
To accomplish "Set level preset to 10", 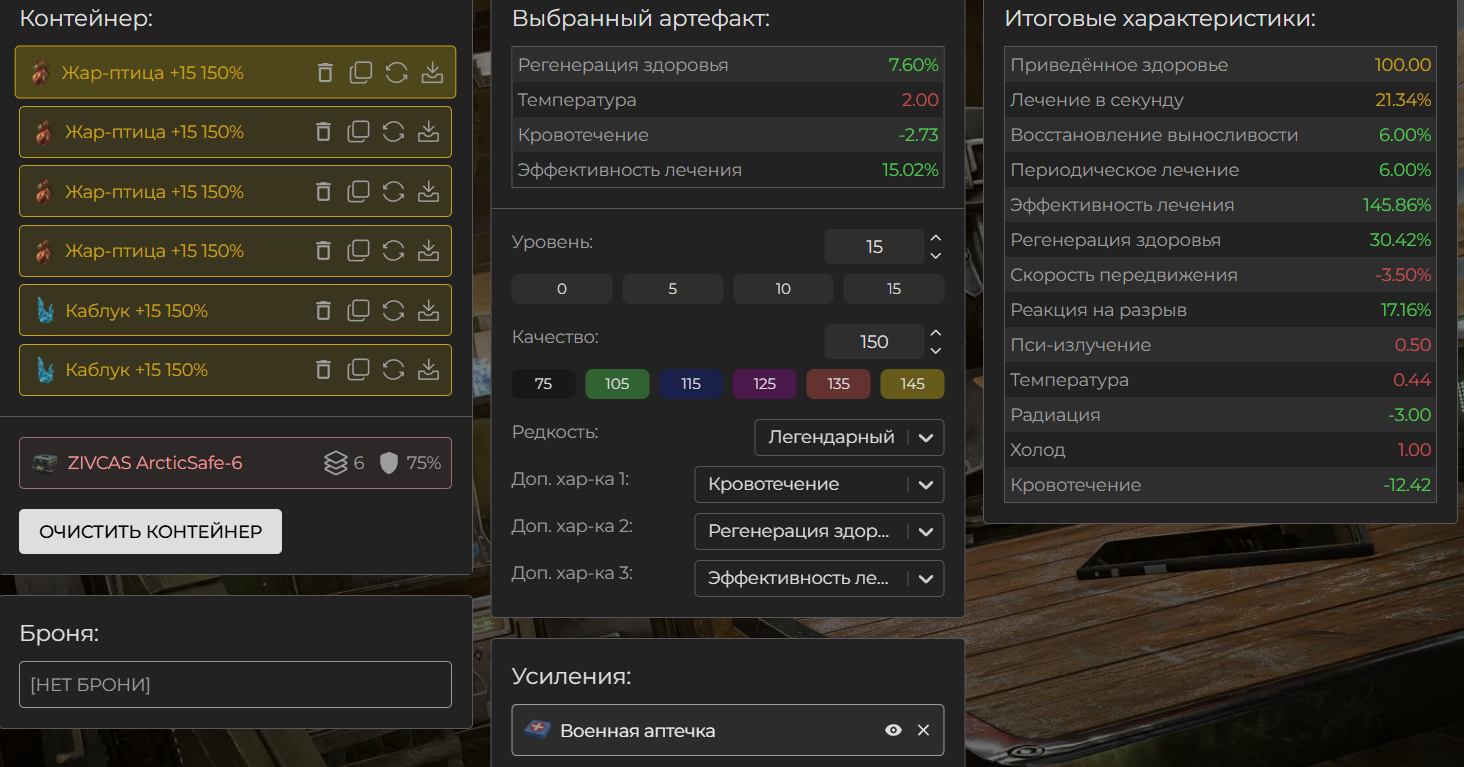I will coord(783,289).
